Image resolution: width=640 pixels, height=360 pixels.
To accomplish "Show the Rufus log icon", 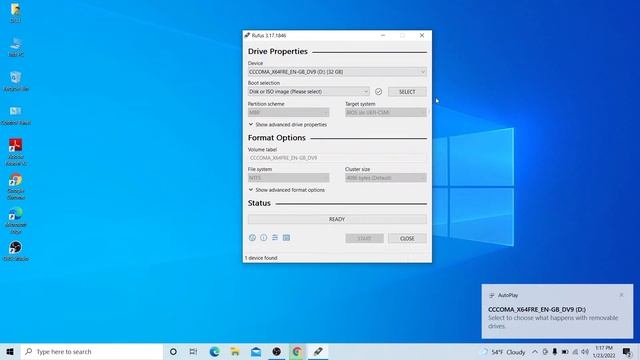I will tap(287, 238).
